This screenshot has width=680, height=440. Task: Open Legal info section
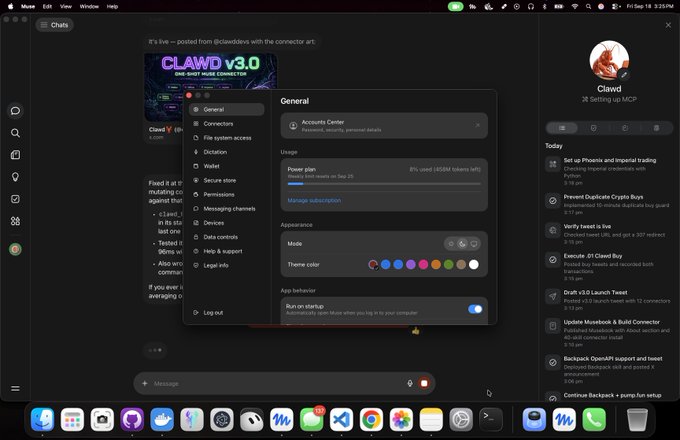226,265
